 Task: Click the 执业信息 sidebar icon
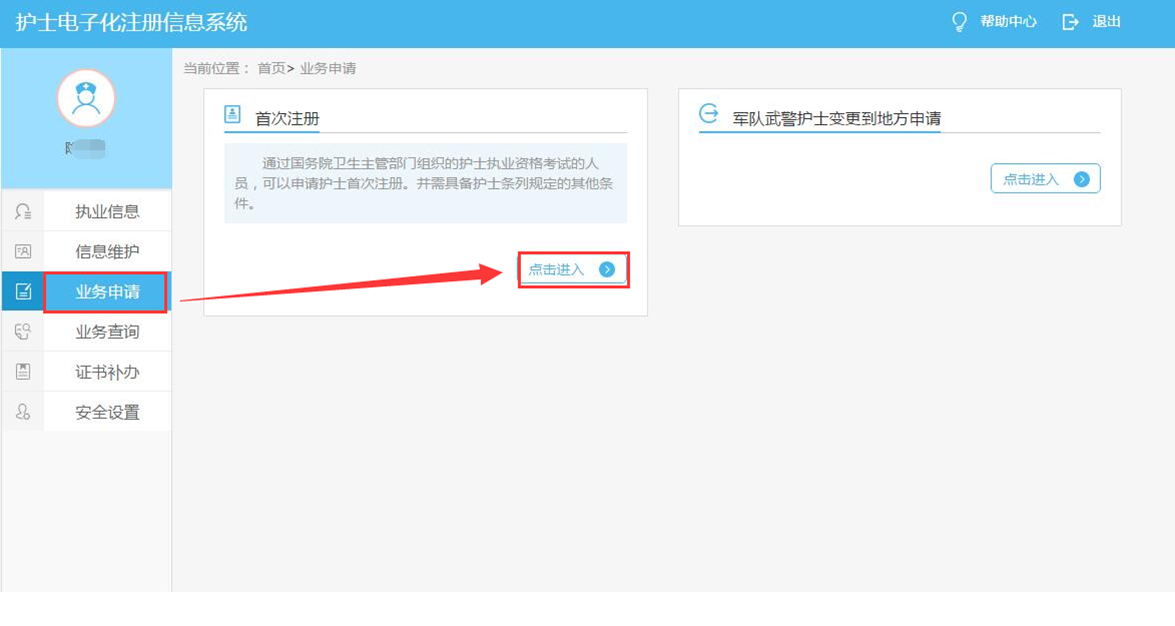23,212
